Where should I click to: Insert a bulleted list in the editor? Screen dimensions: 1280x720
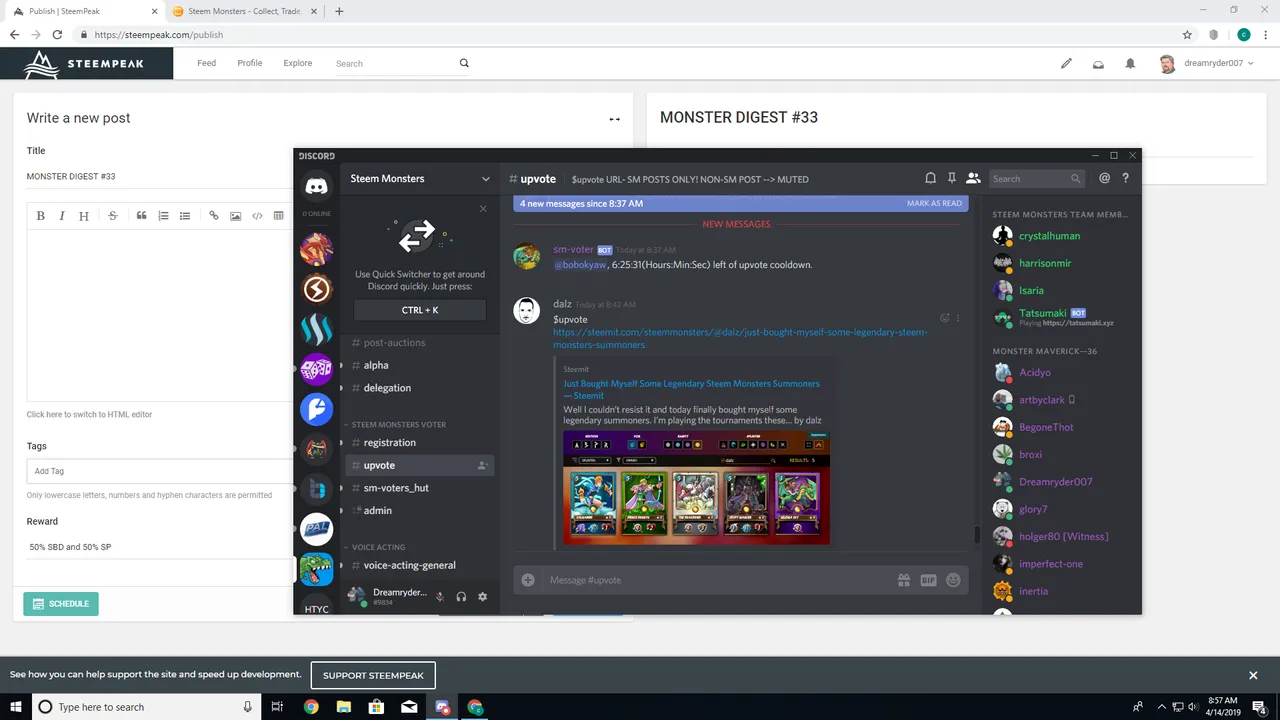[x=185, y=216]
